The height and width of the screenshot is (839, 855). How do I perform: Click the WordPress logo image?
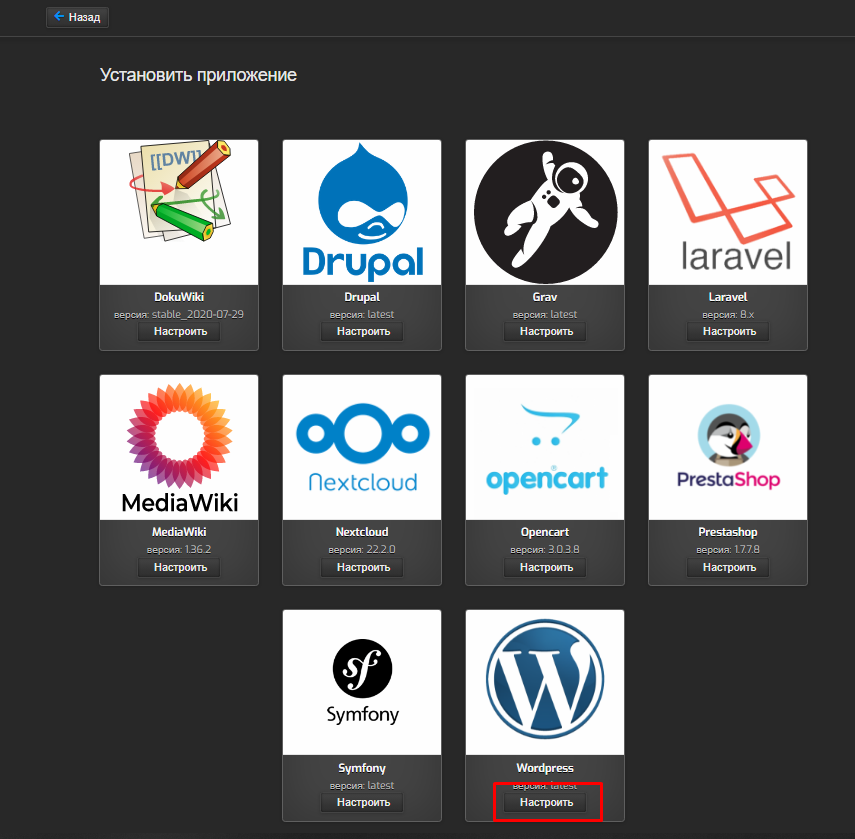pyautogui.click(x=545, y=683)
